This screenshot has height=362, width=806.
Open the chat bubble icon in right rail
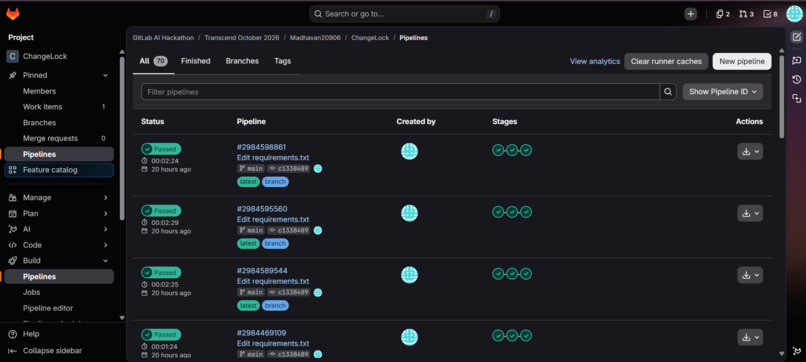(x=796, y=60)
